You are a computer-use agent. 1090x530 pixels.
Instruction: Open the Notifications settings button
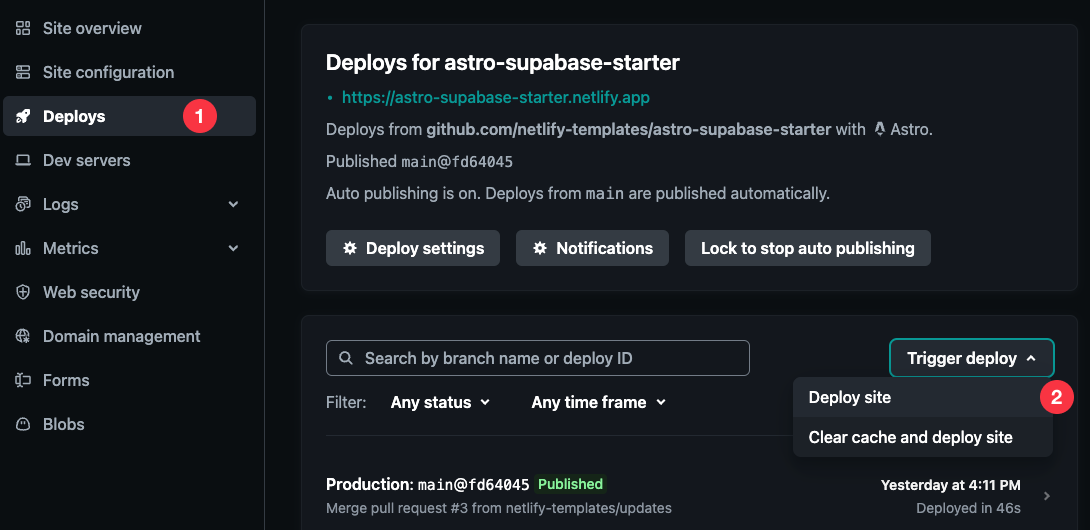[592, 248]
